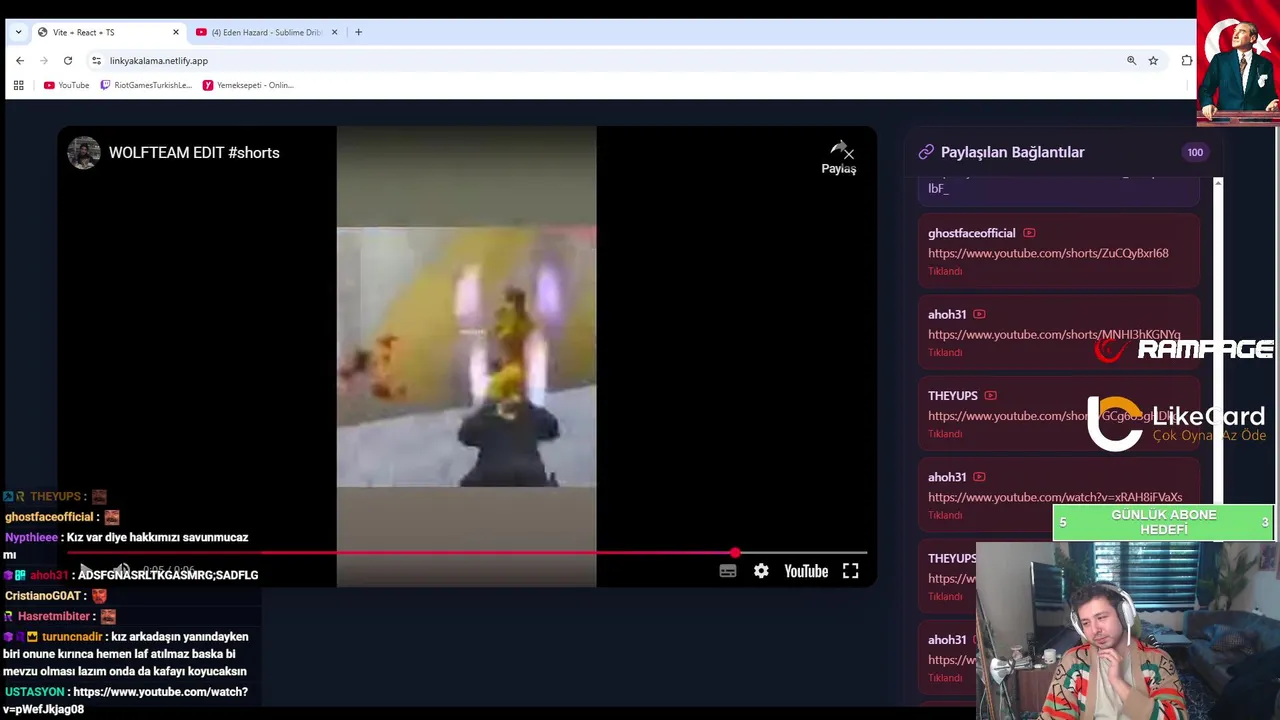Go forward to the next page
The height and width of the screenshot is (720, 1280).
44,61
